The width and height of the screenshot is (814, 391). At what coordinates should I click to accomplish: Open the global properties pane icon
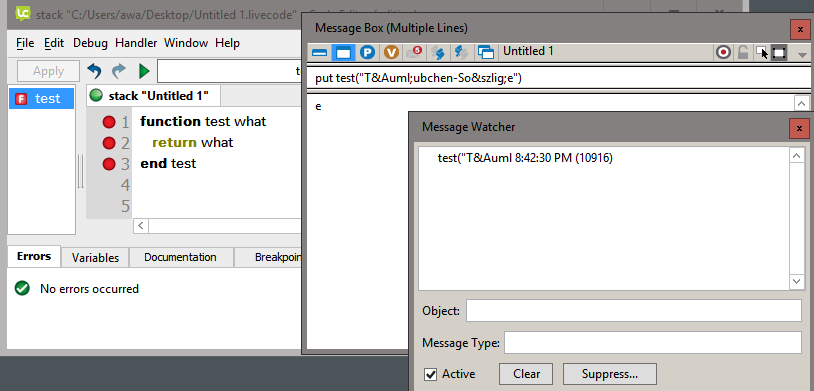coord(368,52)
